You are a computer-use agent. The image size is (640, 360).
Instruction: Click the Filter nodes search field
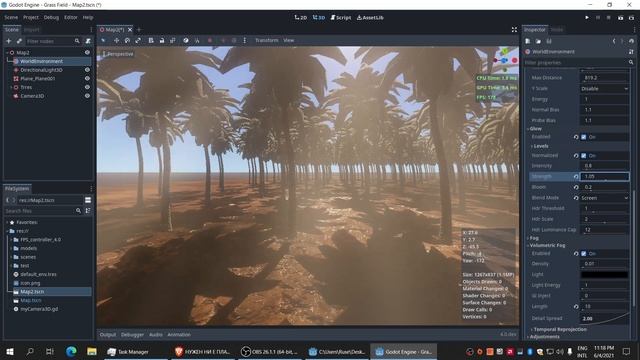pyautogui.click(x=53, y=41)
